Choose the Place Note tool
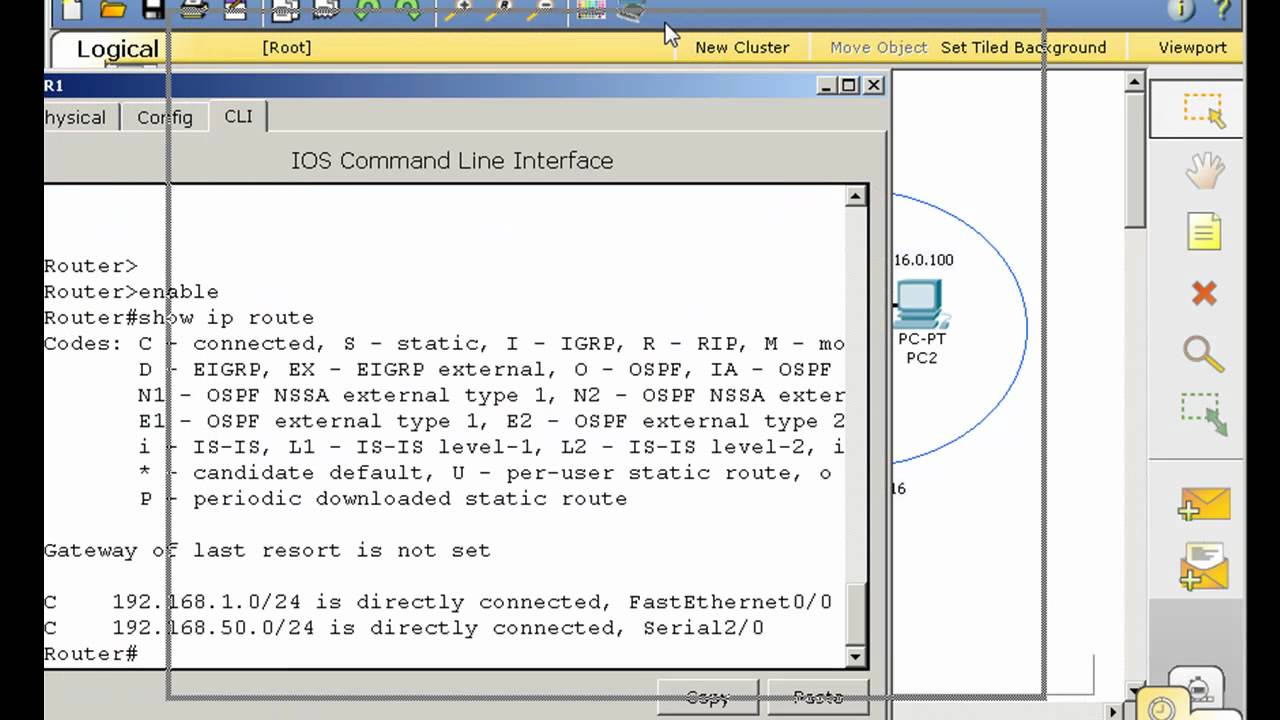Screen dimensions: 1280x720 tap(1203, 232)
